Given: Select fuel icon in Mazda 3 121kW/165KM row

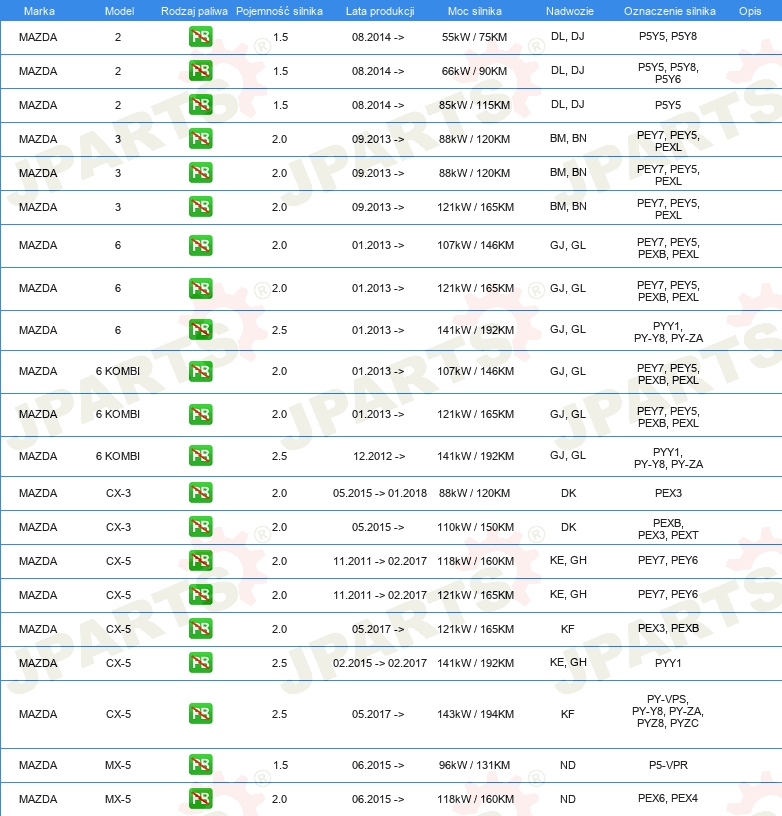Looking at the screenshot, I should click(x=200, y=207).
